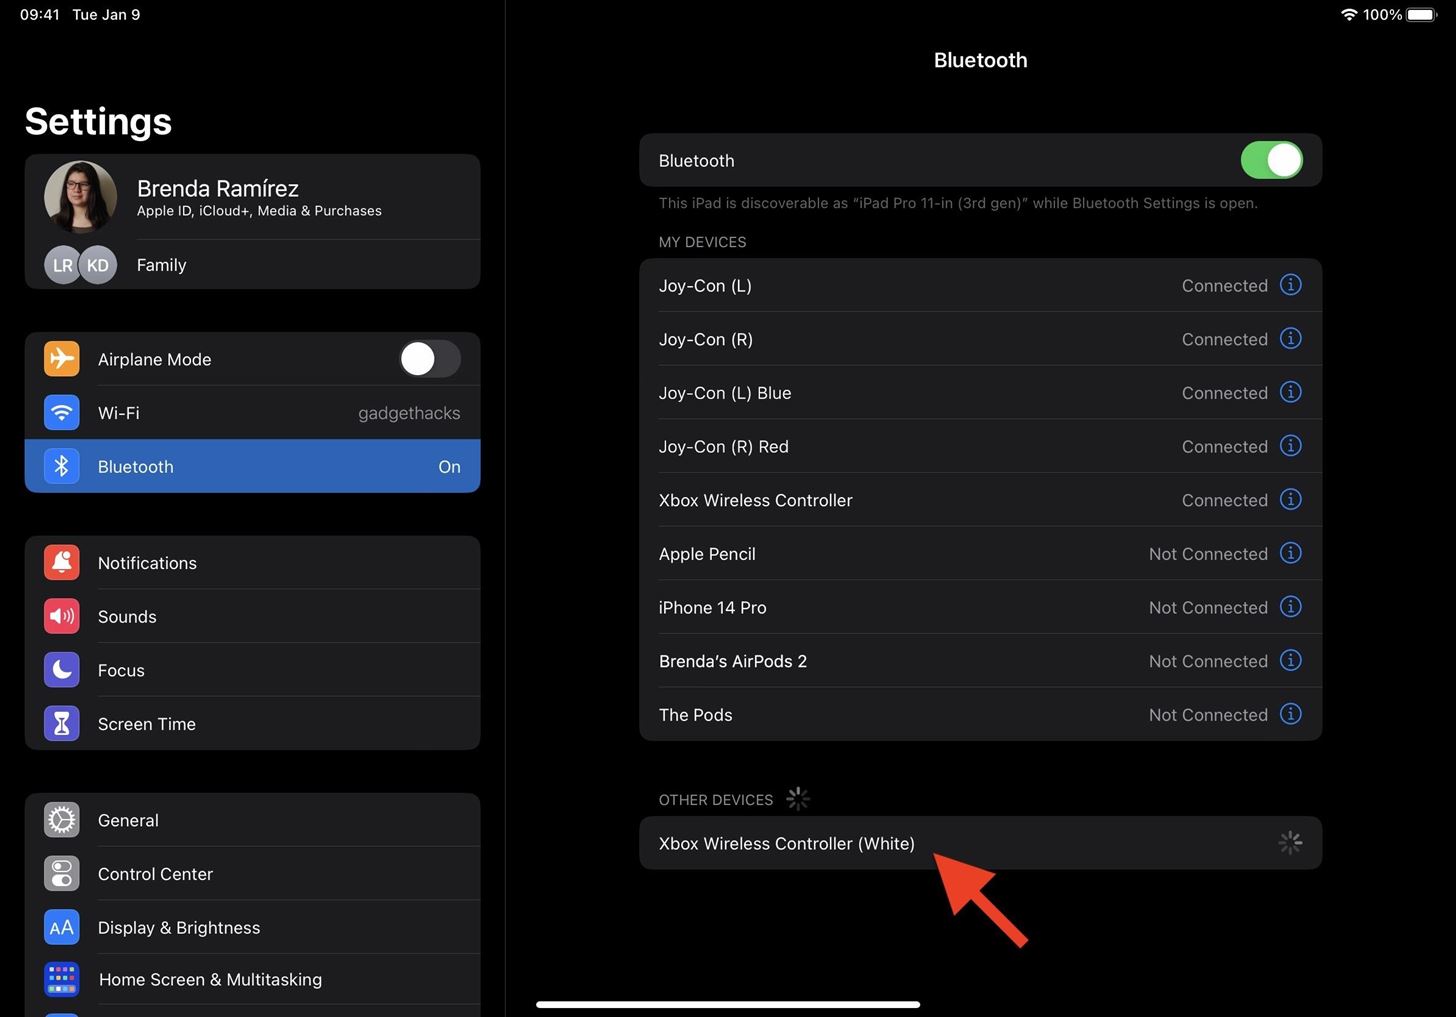Click the Notifications bell icon
The width and height of the screenshot is (1456, 1017).
coord(61,562)
